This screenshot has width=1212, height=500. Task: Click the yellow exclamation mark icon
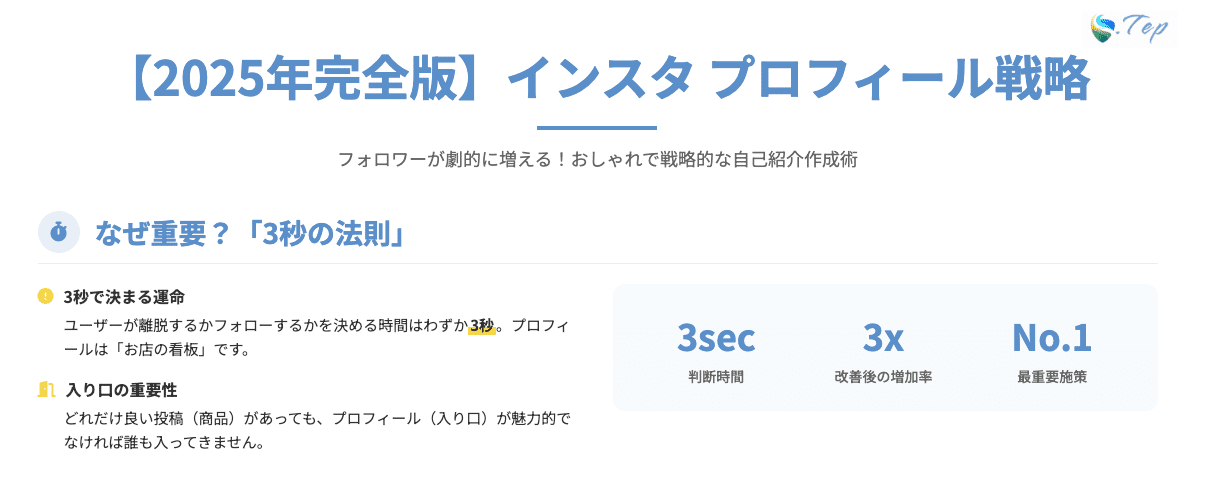pos(45,296)
